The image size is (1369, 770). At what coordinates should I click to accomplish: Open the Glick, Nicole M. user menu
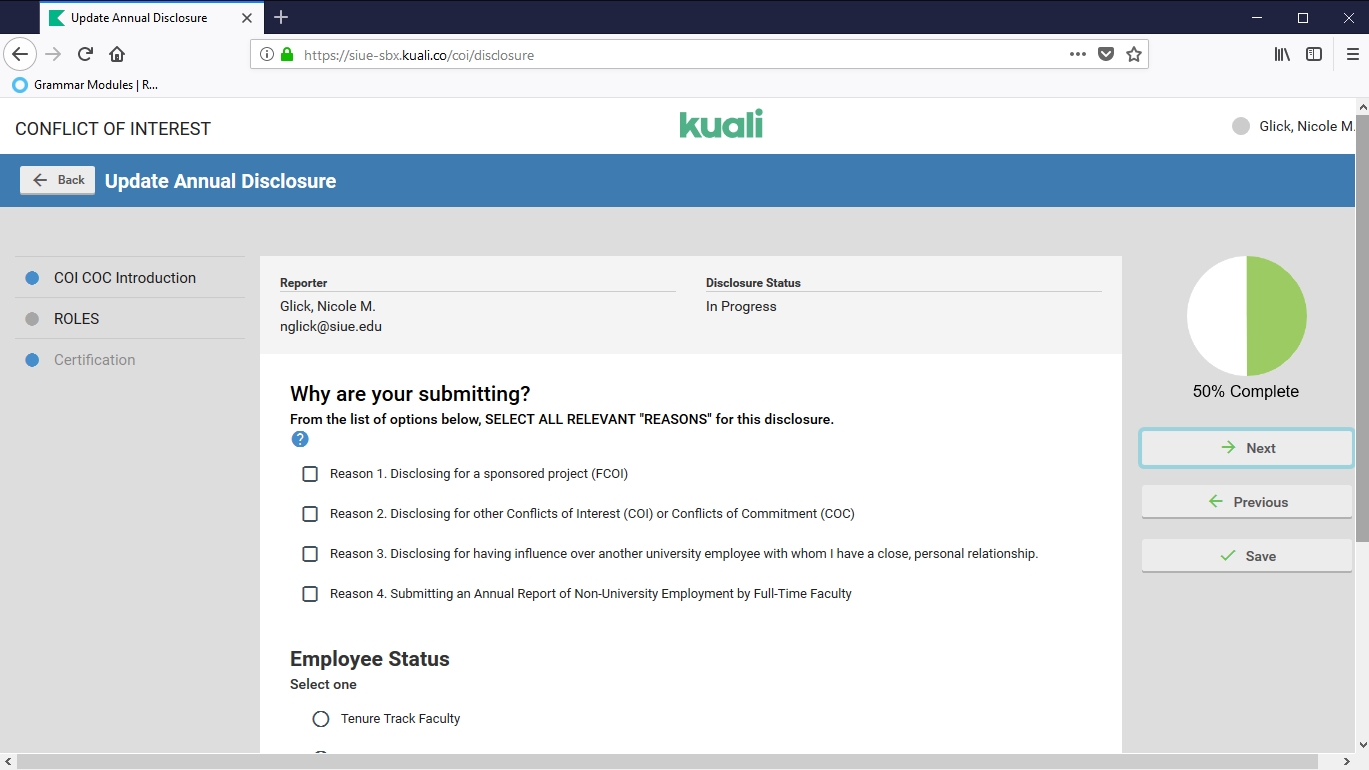pos(1294,127)
